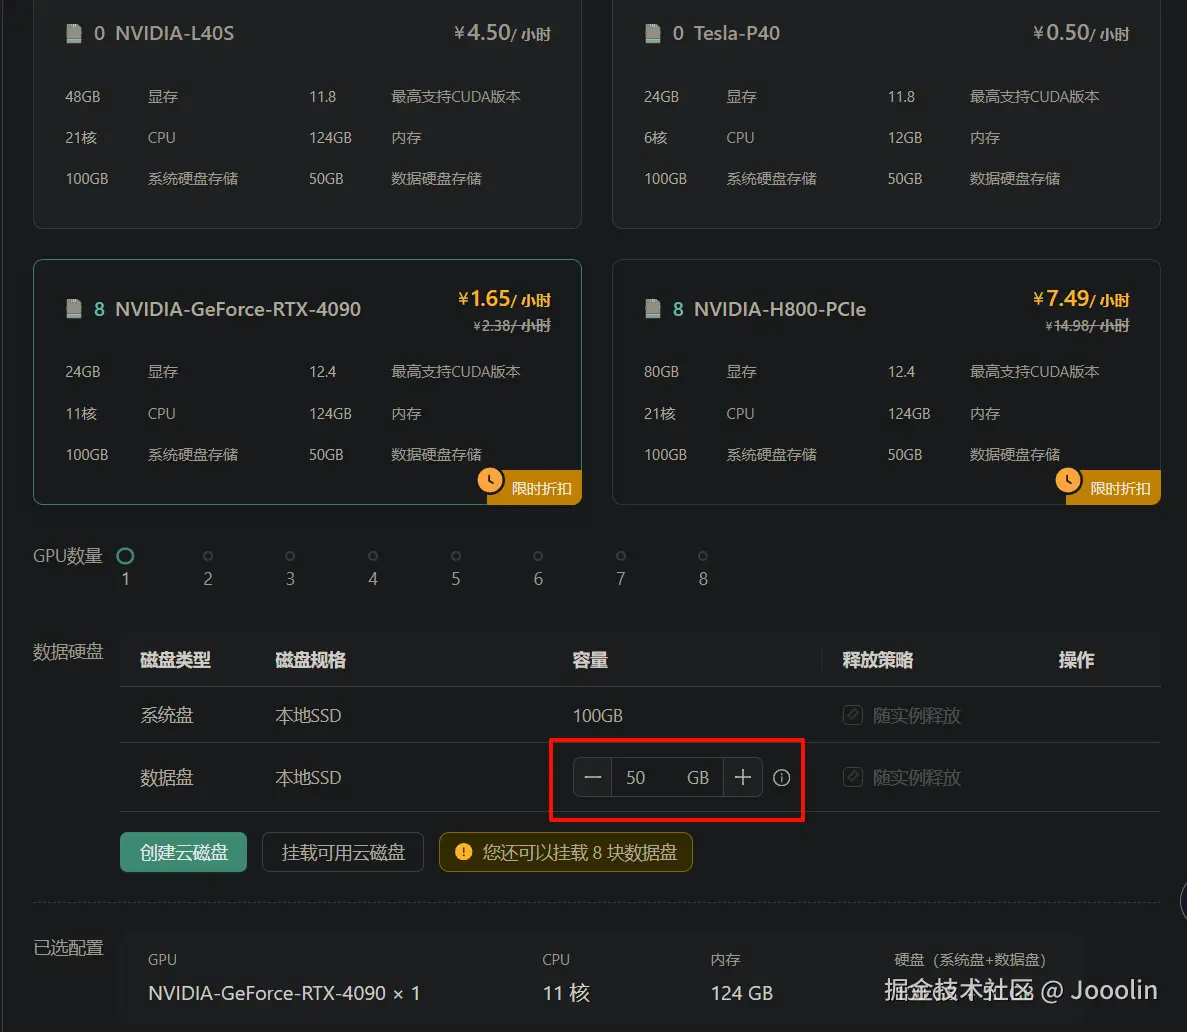Click the chip icon beside RTX-4090
Viewport: 1187px width, 1032px height.
point(74,309)
